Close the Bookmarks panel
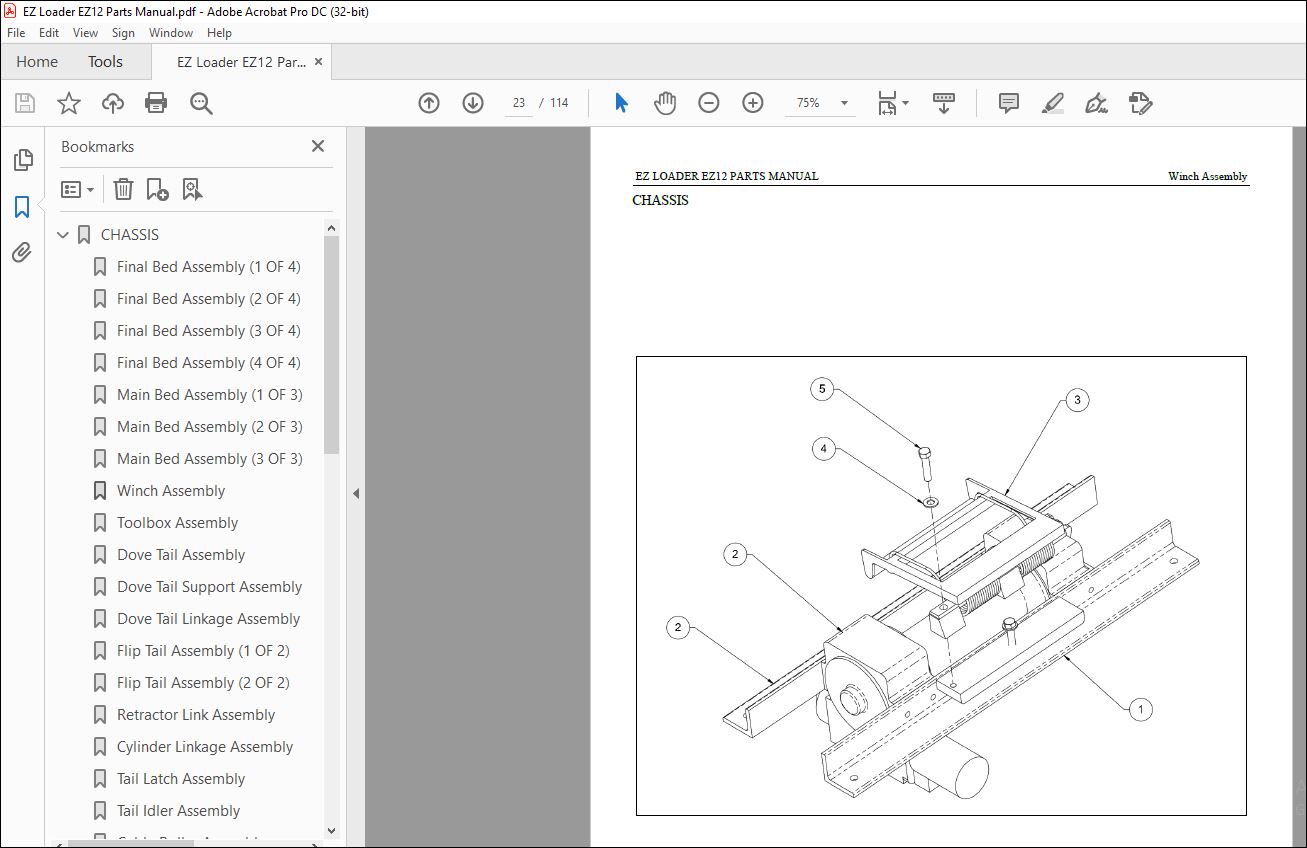1307x848 pixels. [x=318, y=146]
